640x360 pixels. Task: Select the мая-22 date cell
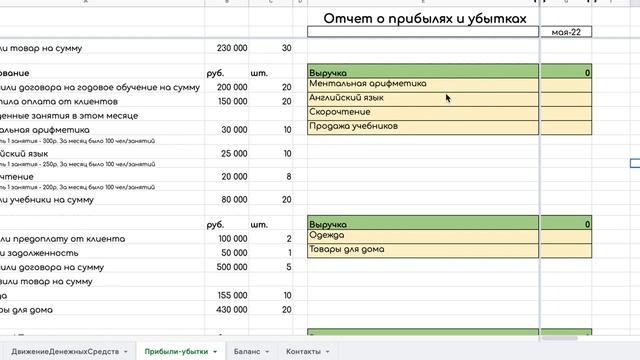coord(566,32)
